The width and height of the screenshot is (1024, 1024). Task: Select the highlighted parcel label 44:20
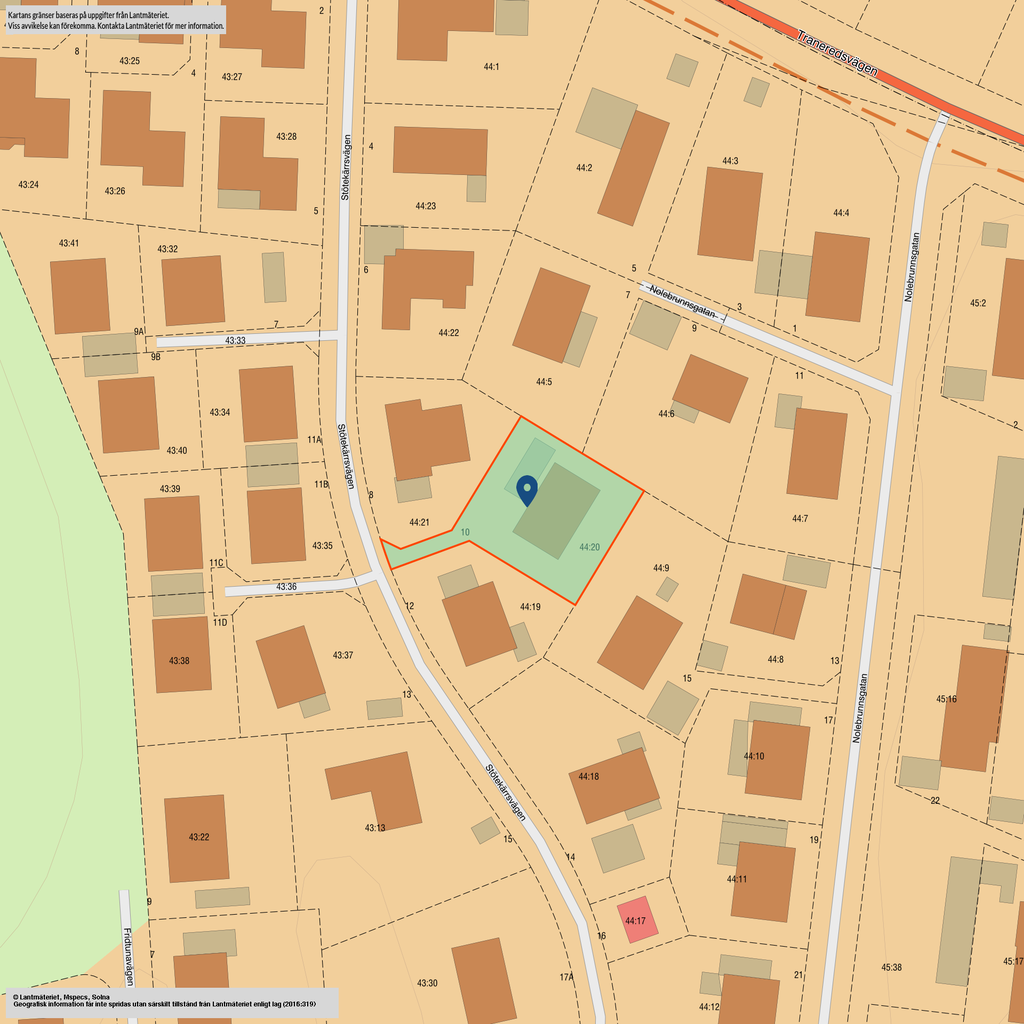point(589,547)
